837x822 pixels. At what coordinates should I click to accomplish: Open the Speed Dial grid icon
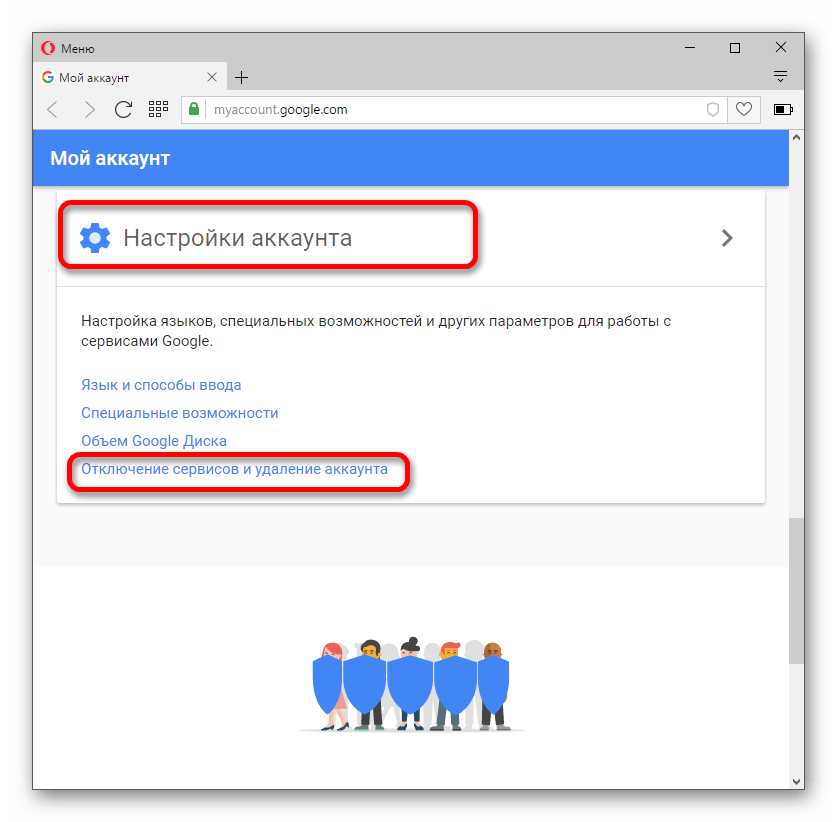point(158,109)
